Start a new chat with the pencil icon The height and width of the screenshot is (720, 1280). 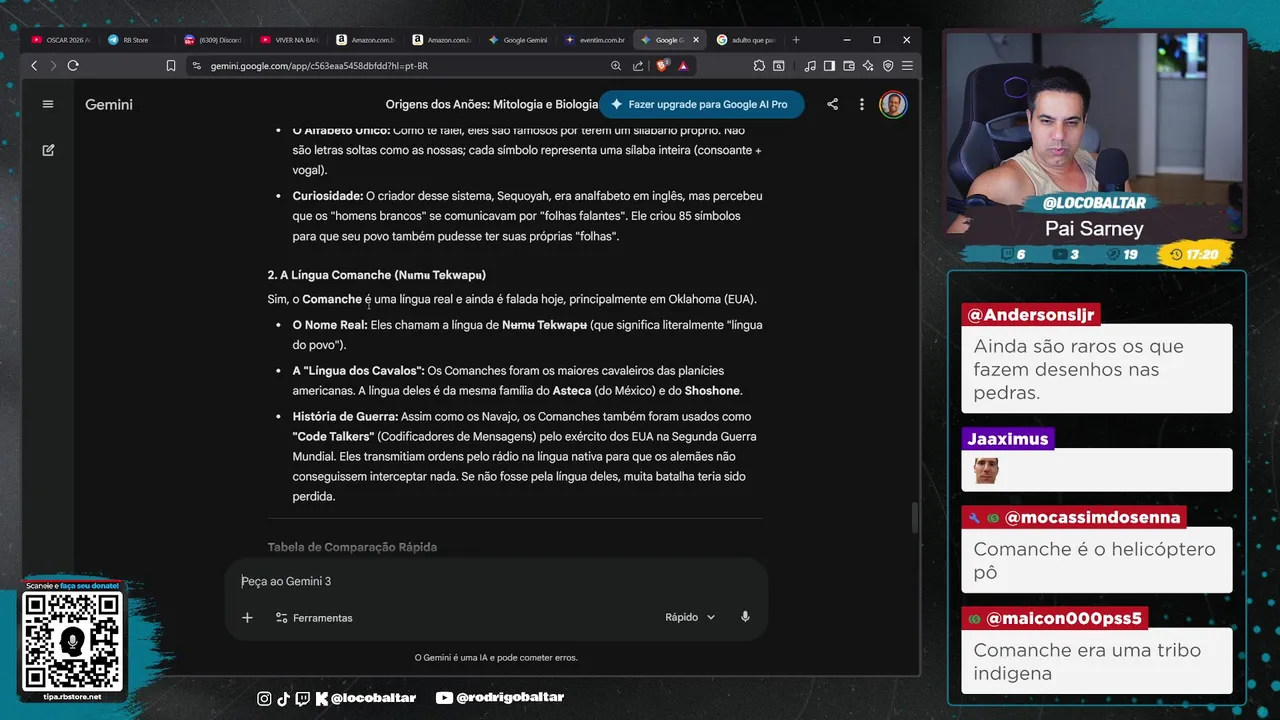click(48, 150)
